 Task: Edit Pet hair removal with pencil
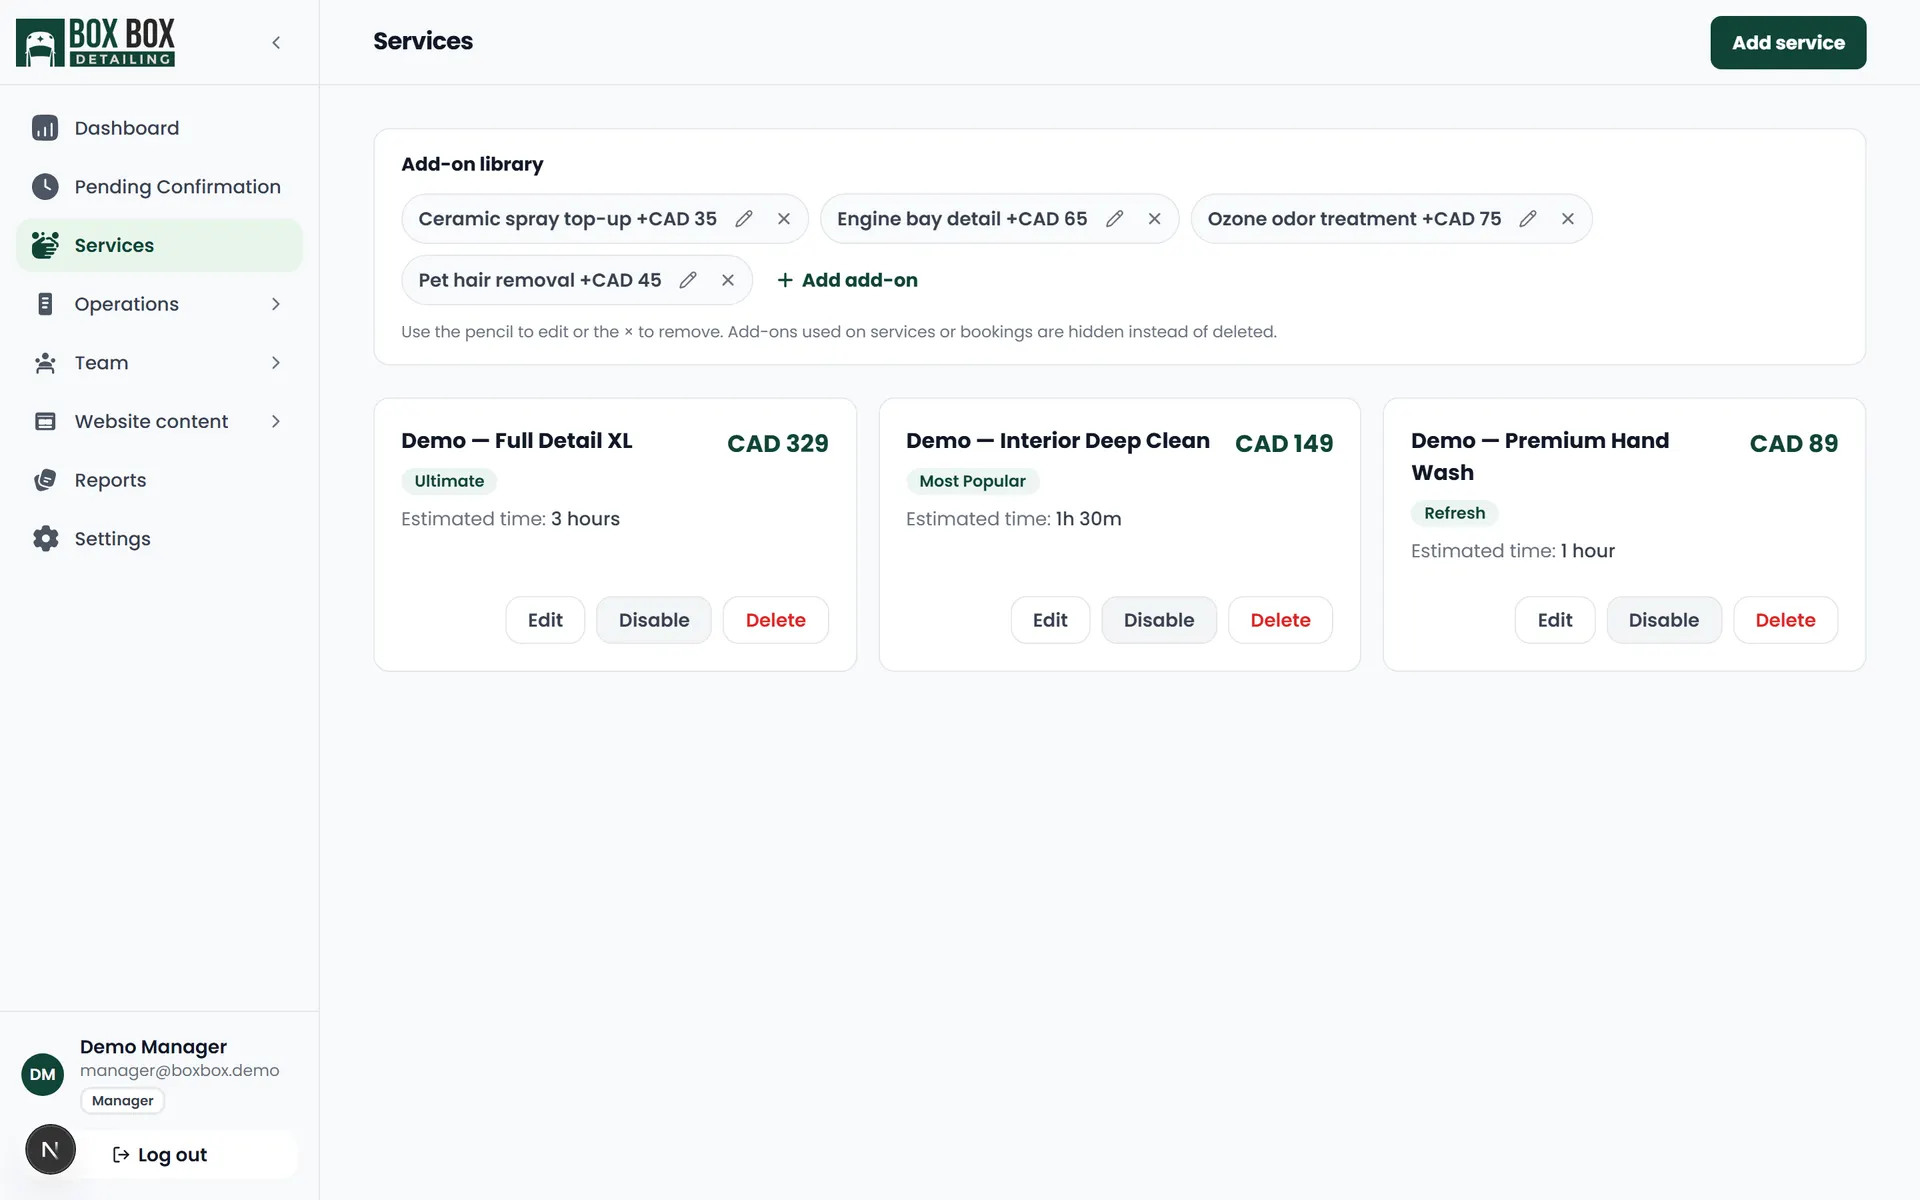pos(688,280)
